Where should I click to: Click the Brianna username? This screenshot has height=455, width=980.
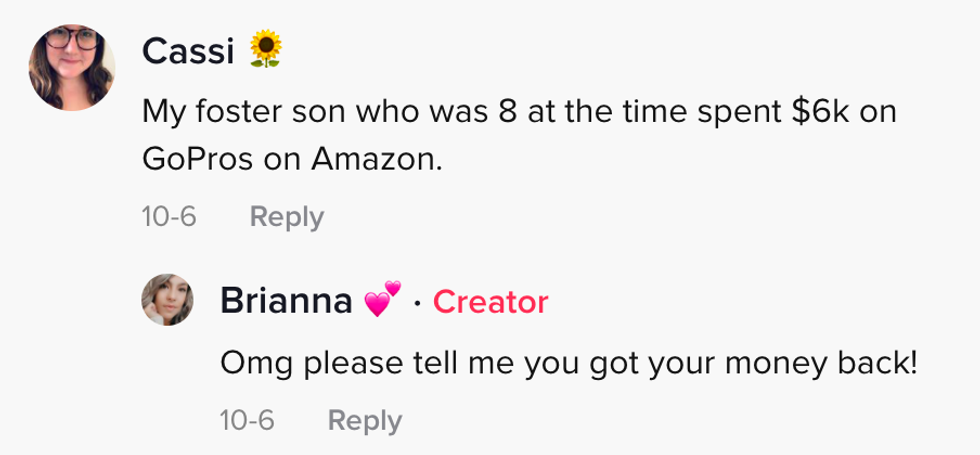[285, 301]
